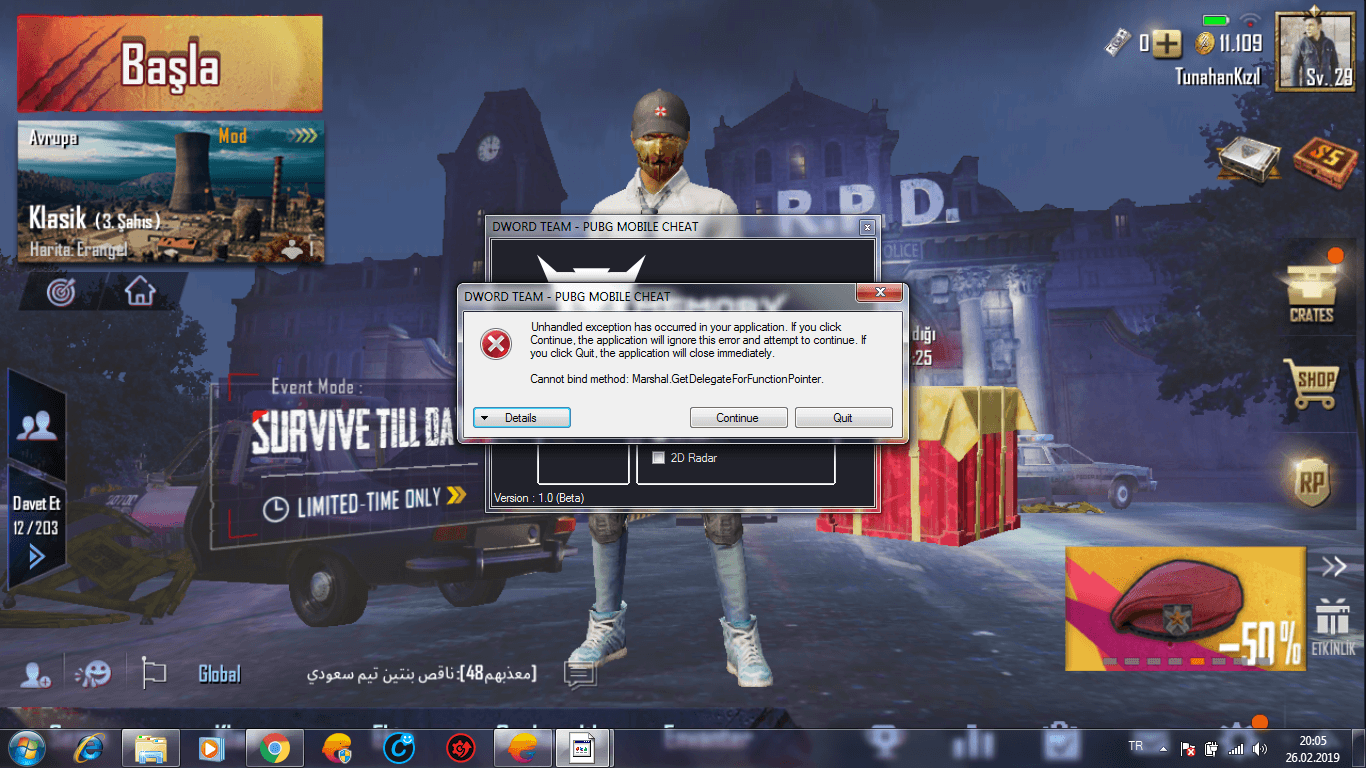Open the Windows Start menu

pyautogui.click(x=25, y=747)
